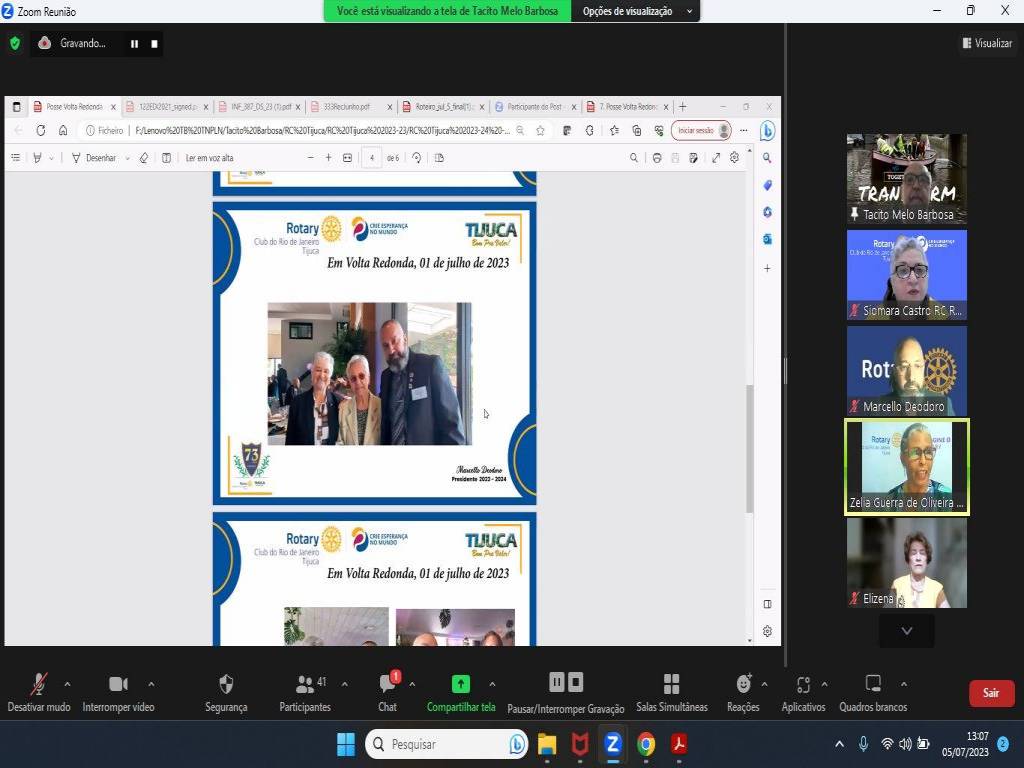Click the red Sair button
This screenshot has height=768, width=1024.
991,693
